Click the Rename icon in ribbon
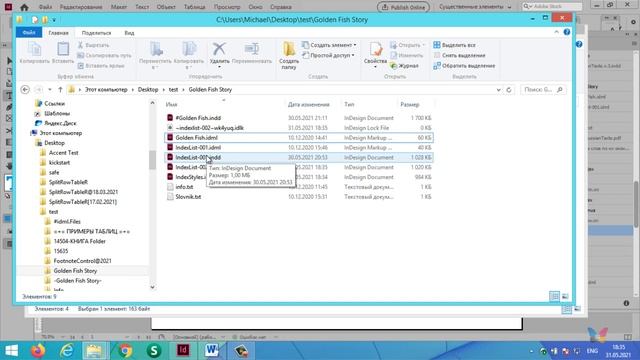The image size is (640, 360). click(251, 49)
